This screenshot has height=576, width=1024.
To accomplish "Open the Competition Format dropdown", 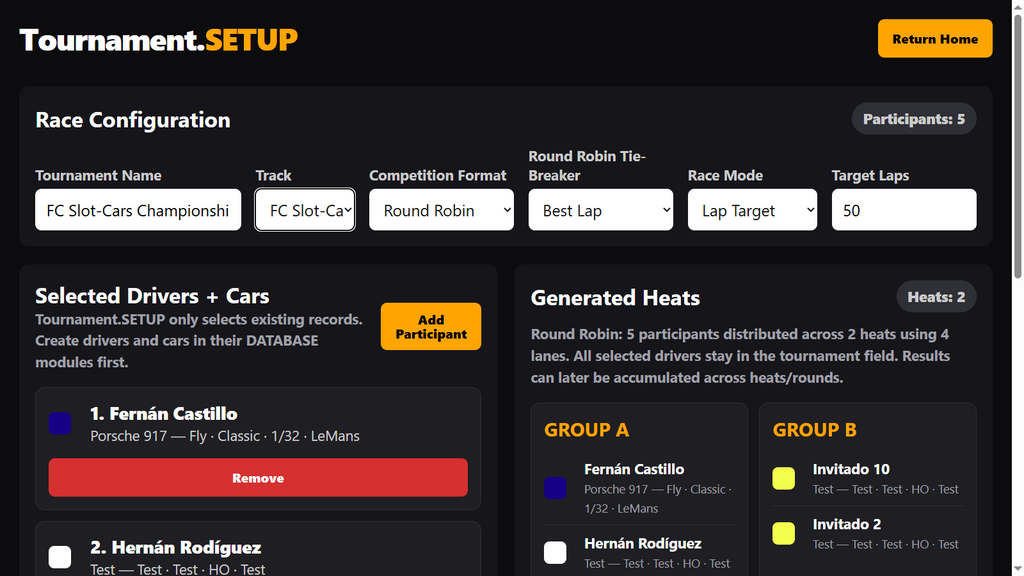I will [x=441, y=210].
